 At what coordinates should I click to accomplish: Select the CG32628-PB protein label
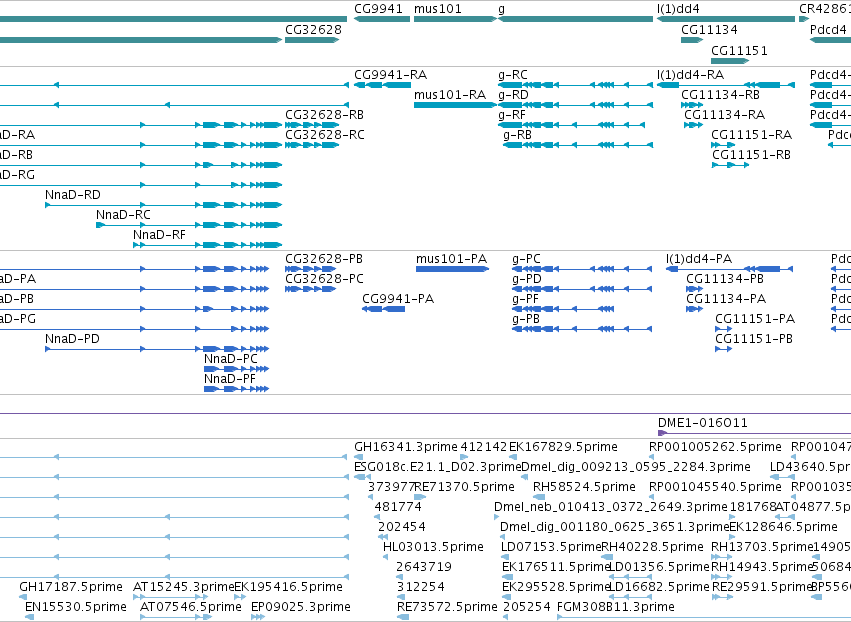323,259
